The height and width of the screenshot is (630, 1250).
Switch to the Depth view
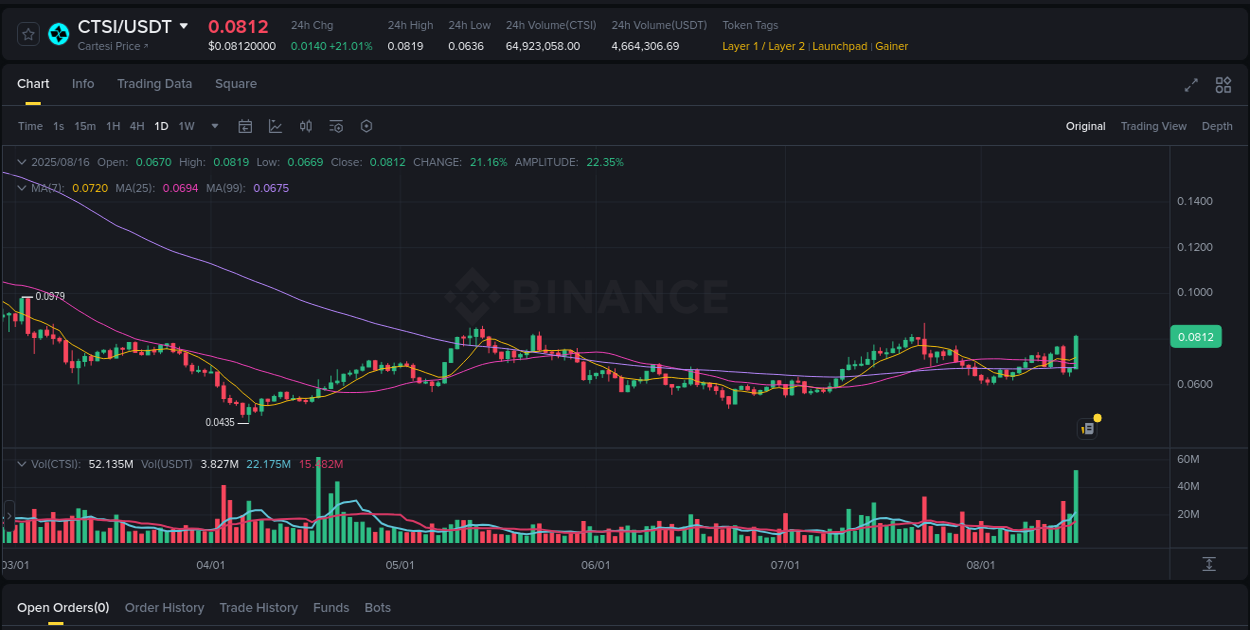tap(1217, 126)
